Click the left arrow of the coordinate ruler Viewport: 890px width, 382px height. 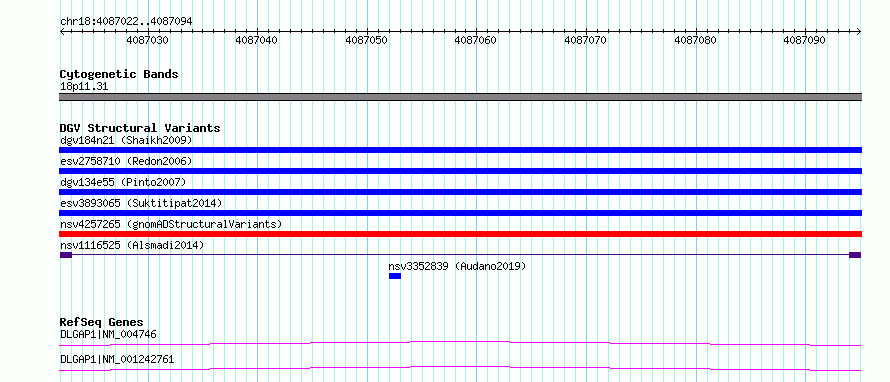[62, 32]
